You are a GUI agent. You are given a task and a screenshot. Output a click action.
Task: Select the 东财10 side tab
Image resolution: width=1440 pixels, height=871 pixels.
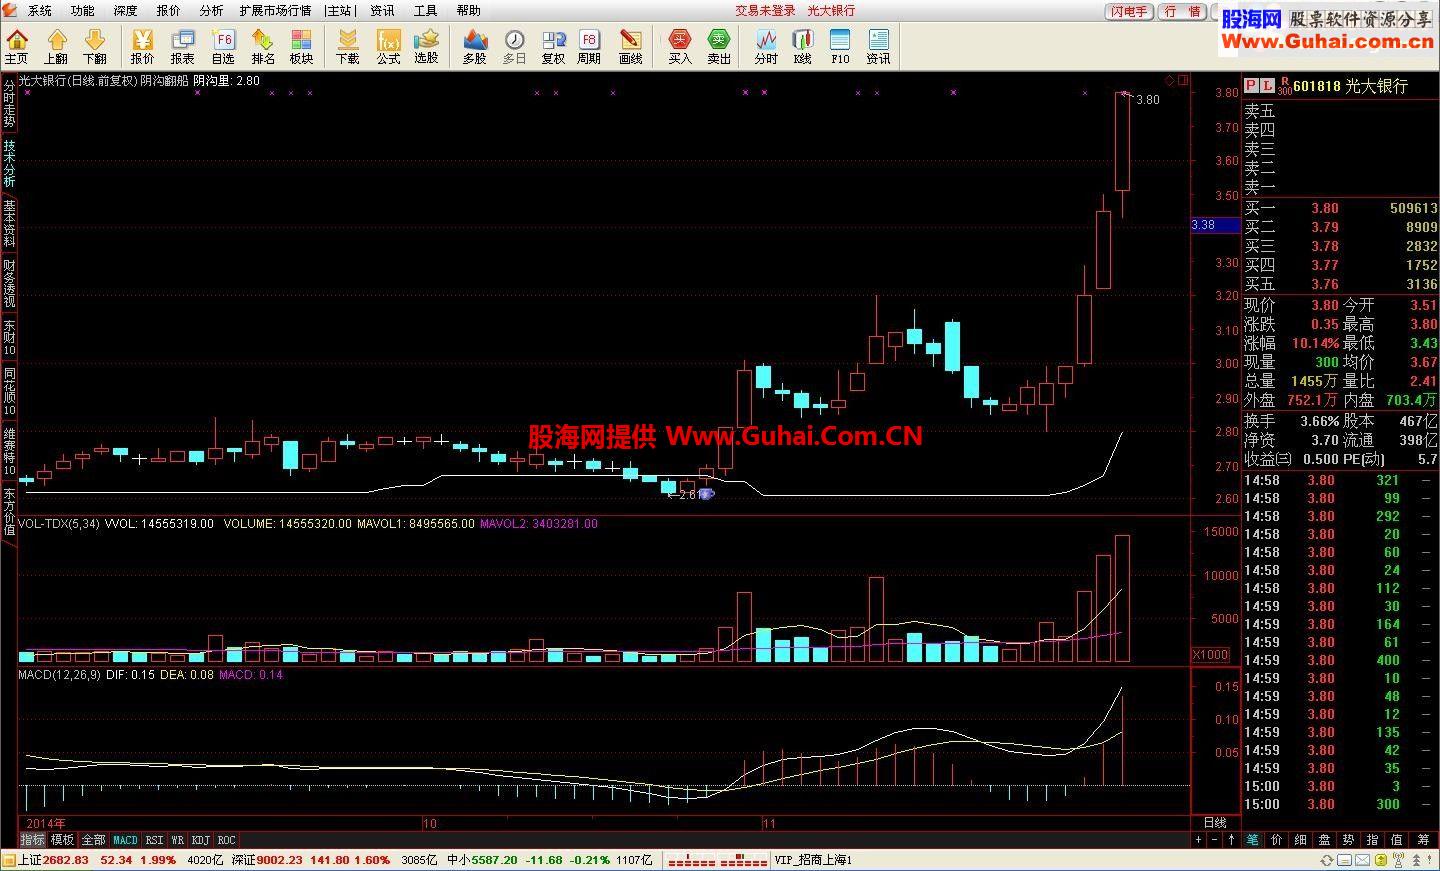(9, 337)
